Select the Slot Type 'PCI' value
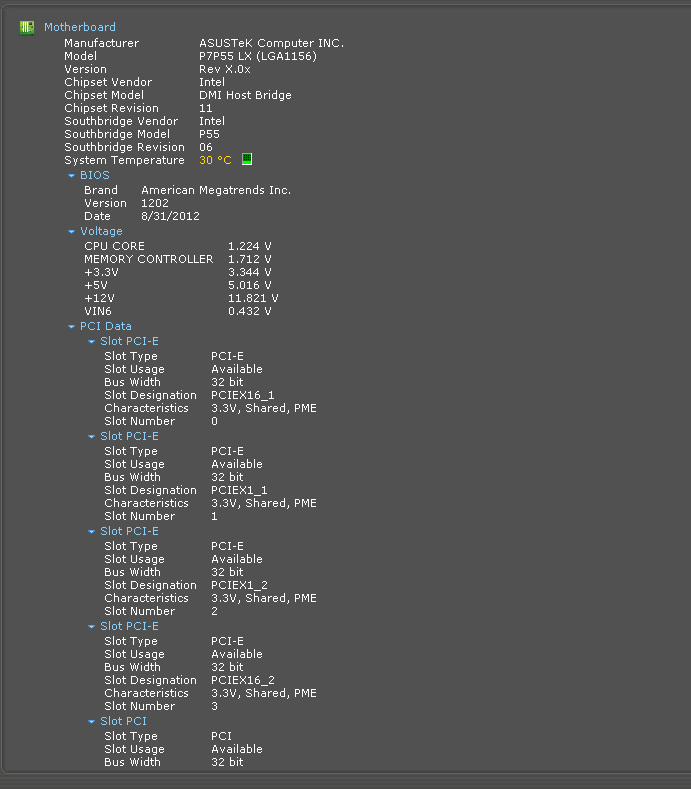This screenshot has height=789, width=691. click(221, 736)
